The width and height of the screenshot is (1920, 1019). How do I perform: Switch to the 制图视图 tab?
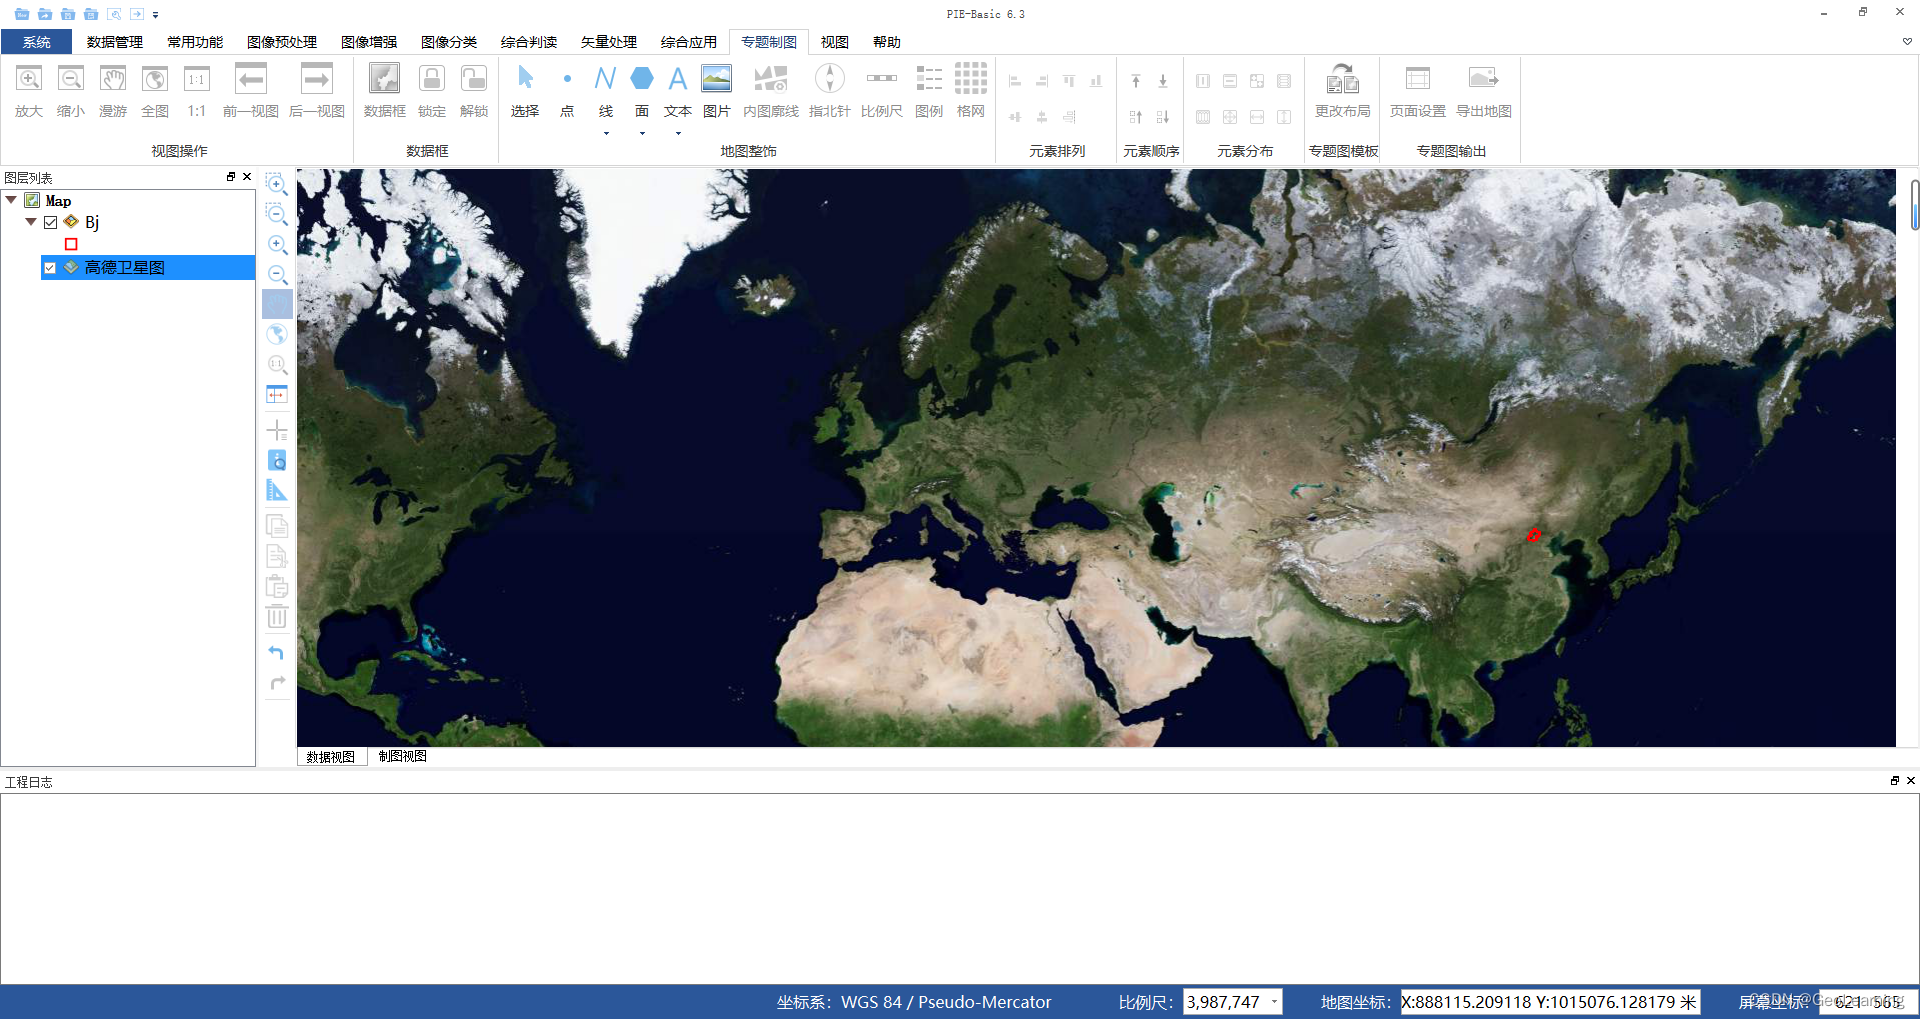[x=402, y=756]
